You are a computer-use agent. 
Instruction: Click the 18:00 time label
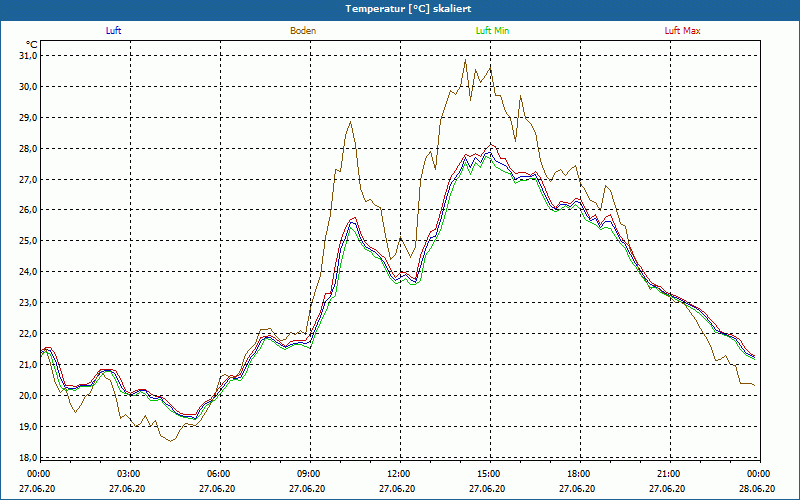point(580,474)
